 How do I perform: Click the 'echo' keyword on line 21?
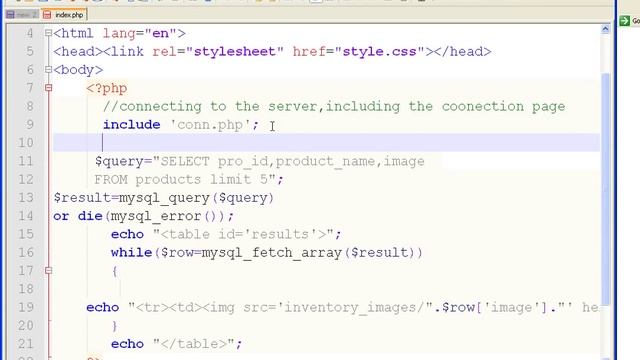pyautogui.click(x=127, y=344)
